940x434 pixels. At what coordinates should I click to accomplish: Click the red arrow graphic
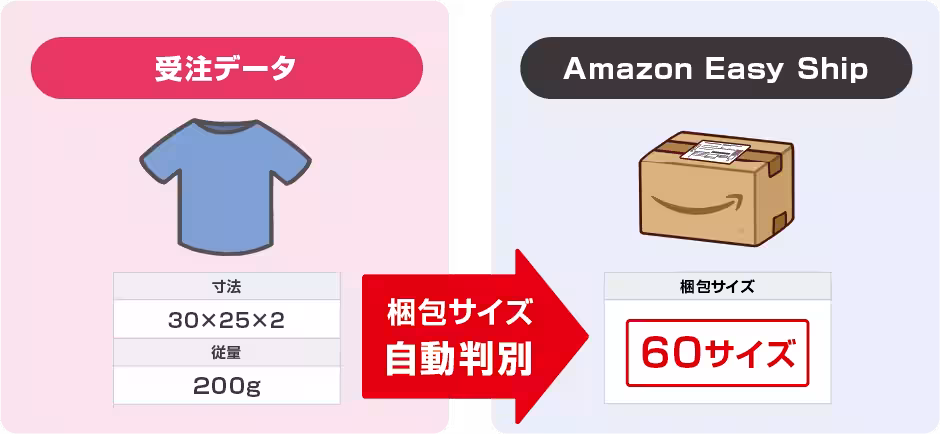point(475,336)
